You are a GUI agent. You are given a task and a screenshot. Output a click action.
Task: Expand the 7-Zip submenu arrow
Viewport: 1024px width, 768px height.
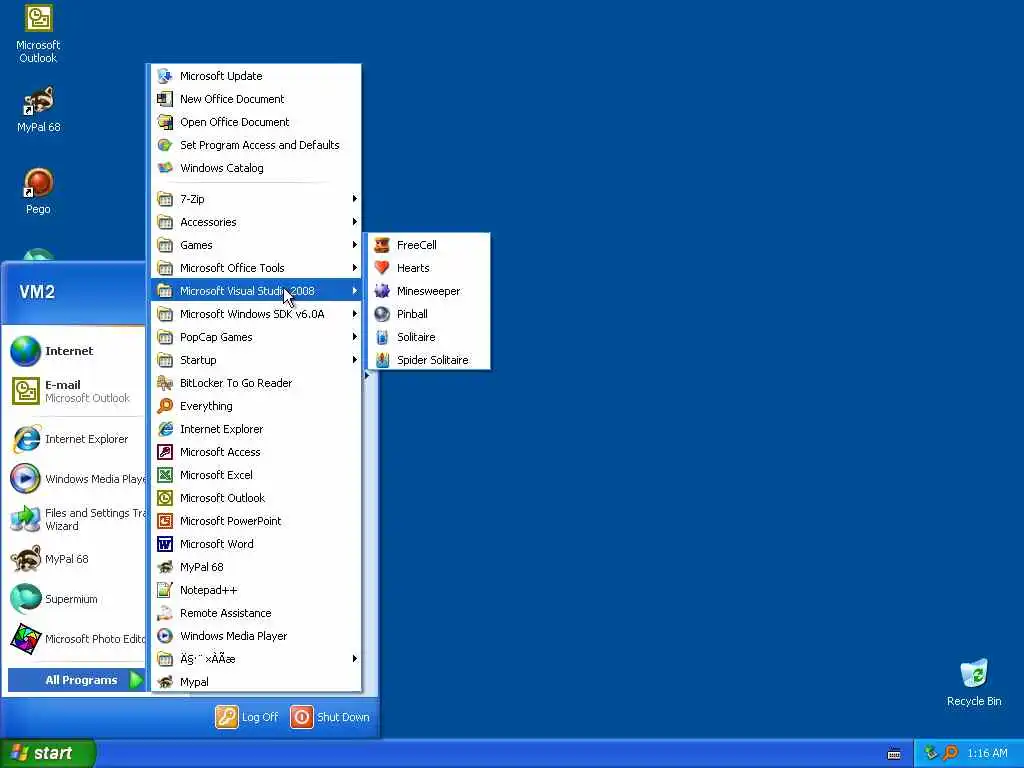[355, 199]
